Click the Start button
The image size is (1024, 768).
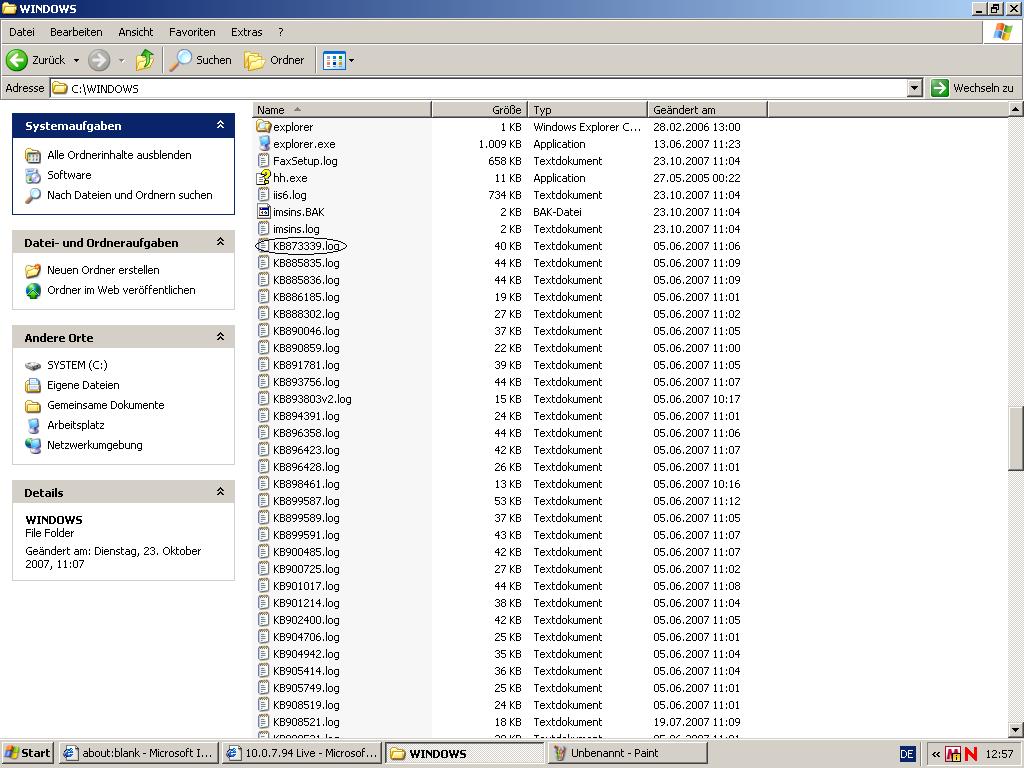[27, 753]
